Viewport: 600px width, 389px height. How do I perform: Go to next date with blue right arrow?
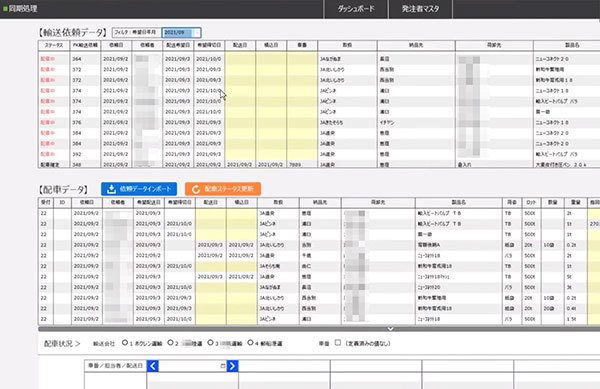point(232,366)
